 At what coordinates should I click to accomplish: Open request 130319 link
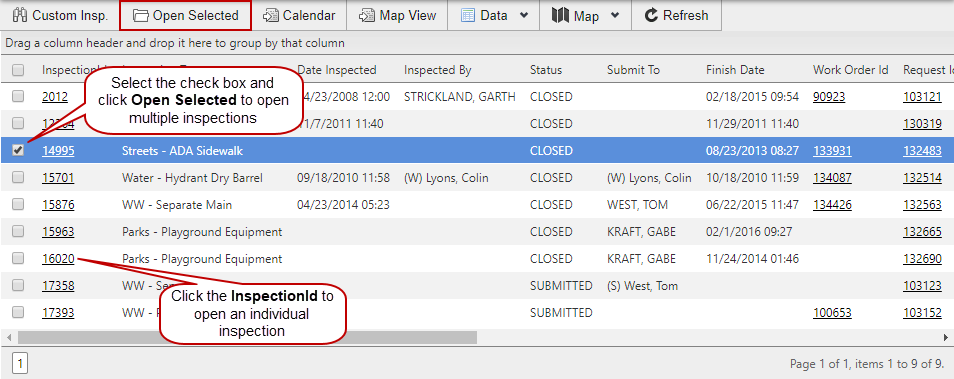tap(922, 123)
